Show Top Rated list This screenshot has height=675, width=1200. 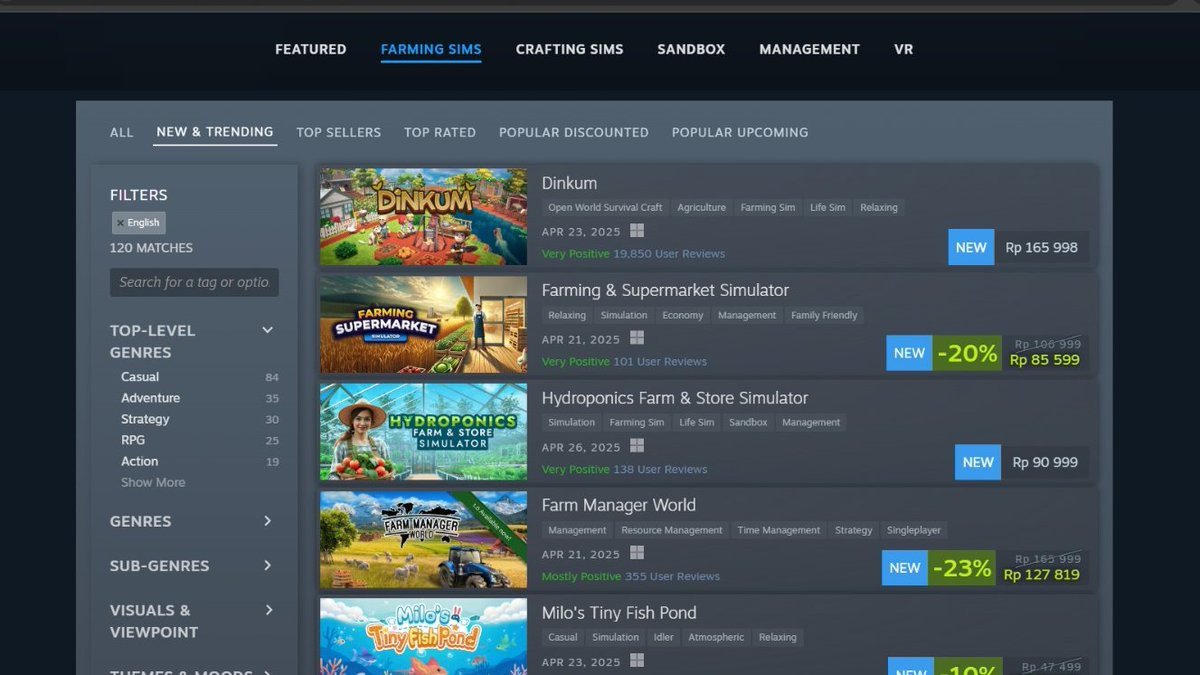[440, 132]
